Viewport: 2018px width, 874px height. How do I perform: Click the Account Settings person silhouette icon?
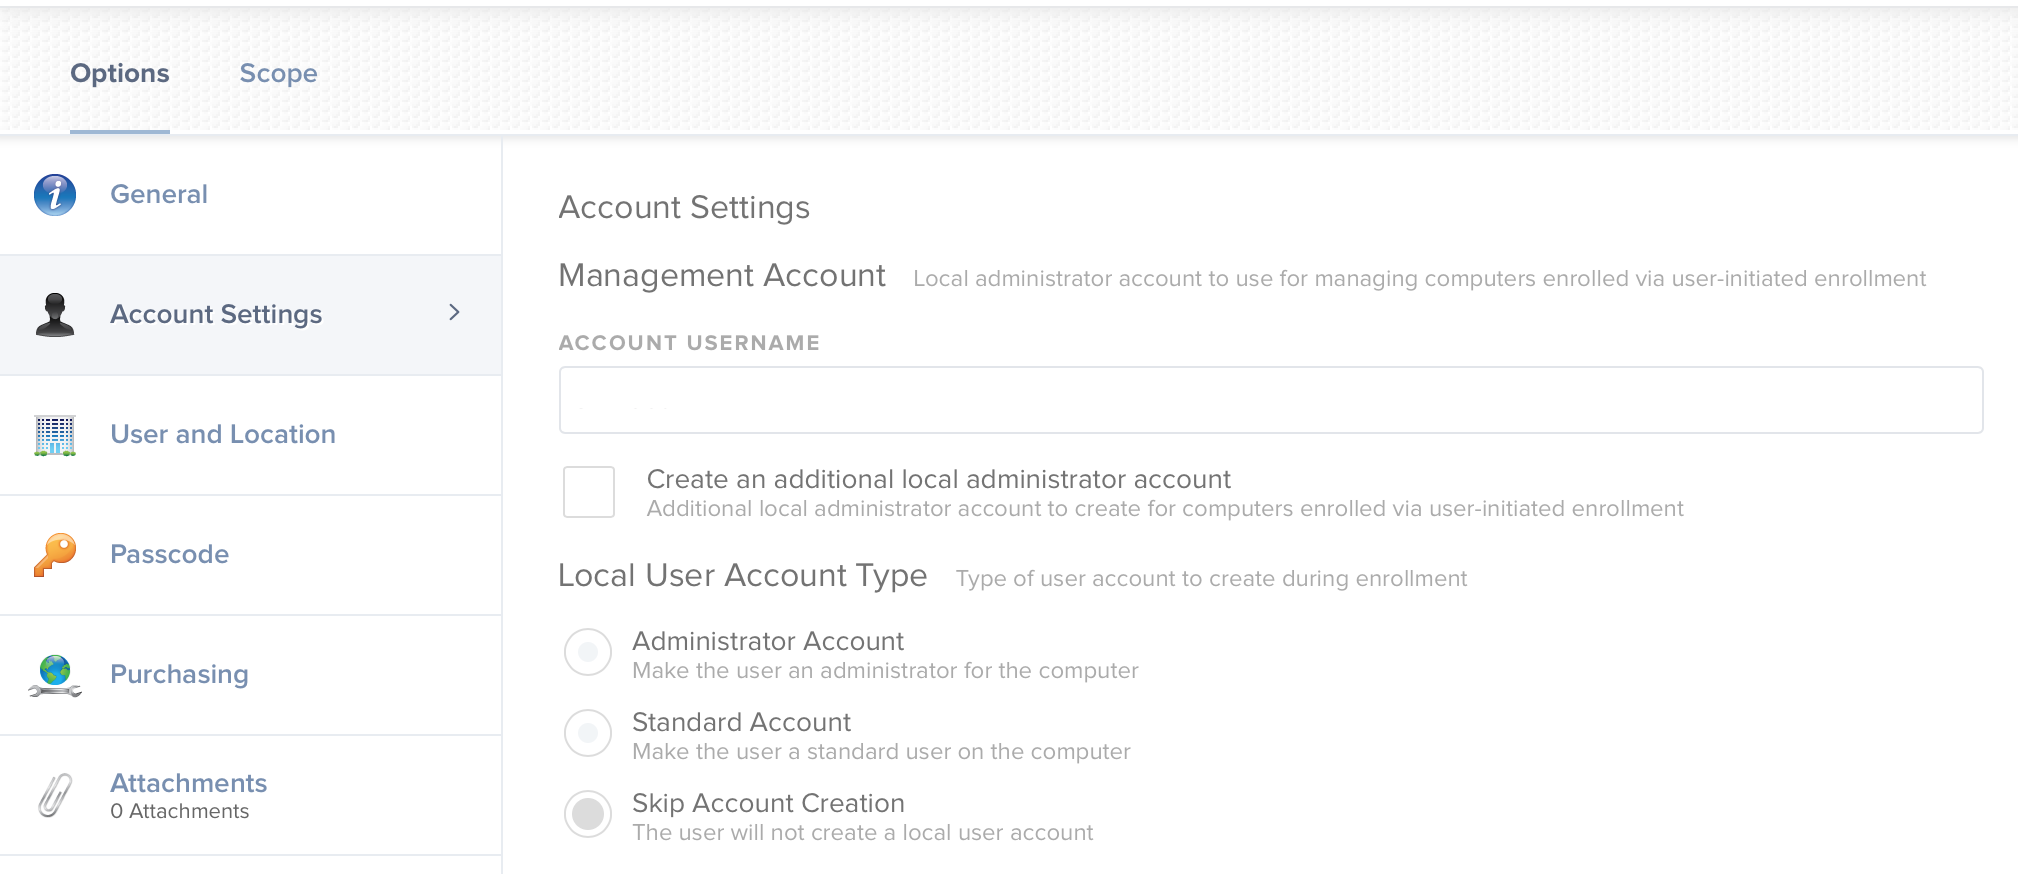point(55,315)
